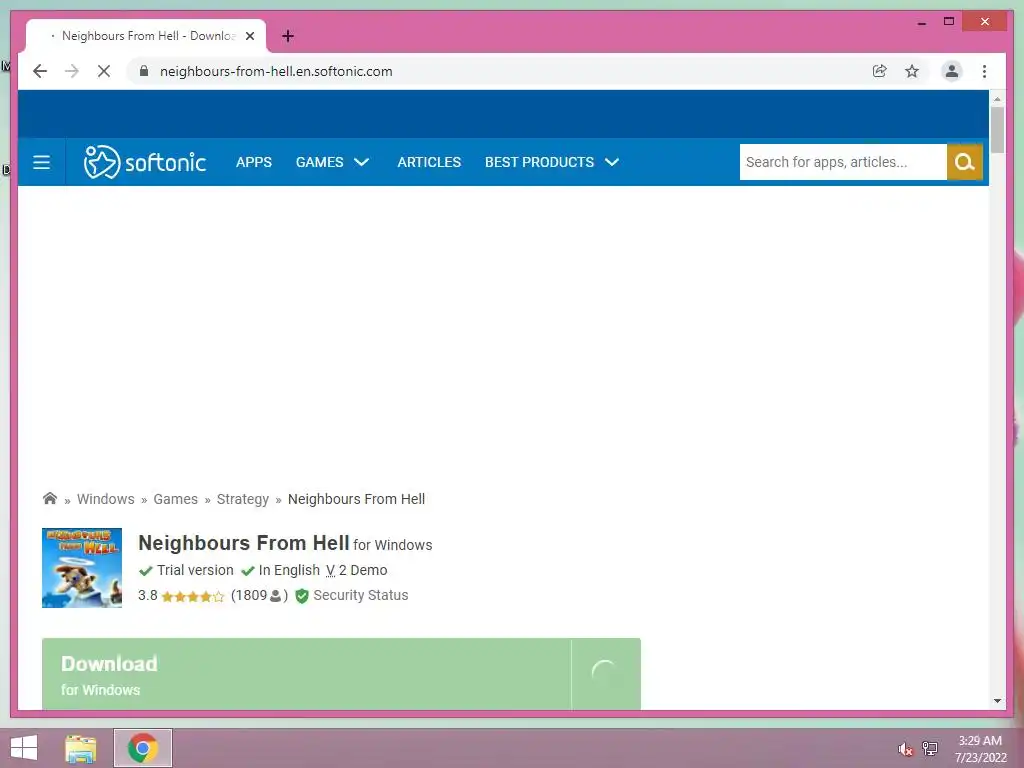This screenshot has width=1024, height=768.
Task: Click Games in breadcrumb
Action: tap(175, 499)
